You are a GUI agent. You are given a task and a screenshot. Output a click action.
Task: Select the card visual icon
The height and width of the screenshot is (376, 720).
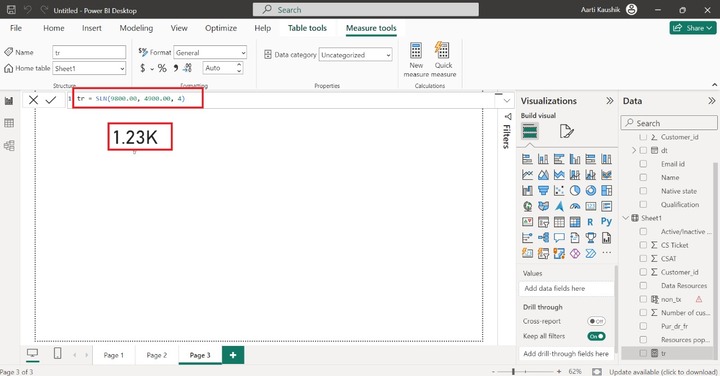pos(591,207)
